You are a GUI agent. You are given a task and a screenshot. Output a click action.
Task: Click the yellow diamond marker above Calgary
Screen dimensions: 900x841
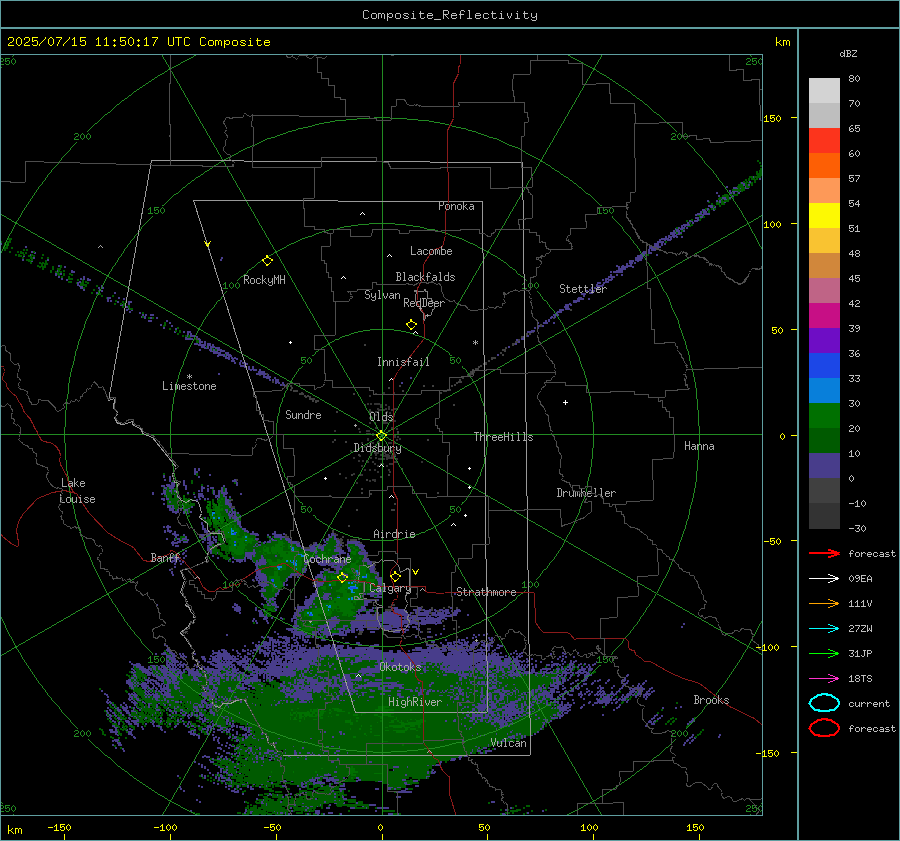395,576
